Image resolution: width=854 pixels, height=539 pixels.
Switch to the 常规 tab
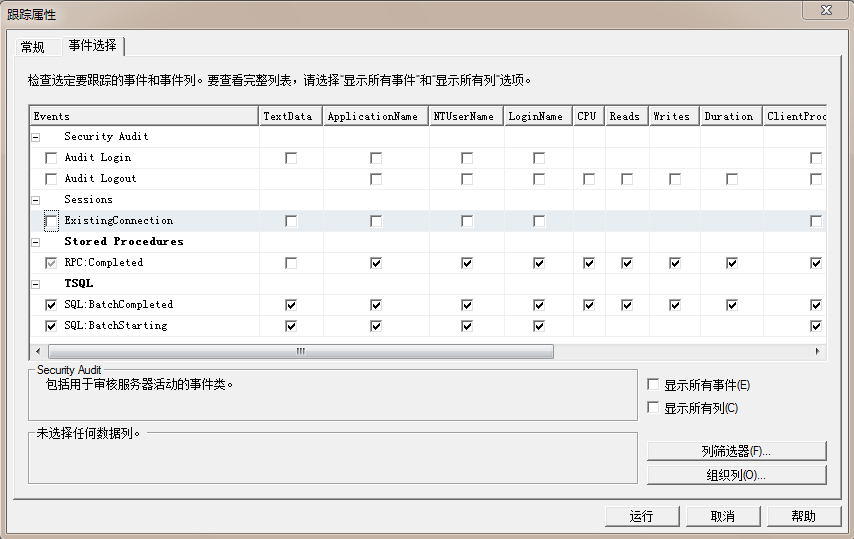click(33, 47)
